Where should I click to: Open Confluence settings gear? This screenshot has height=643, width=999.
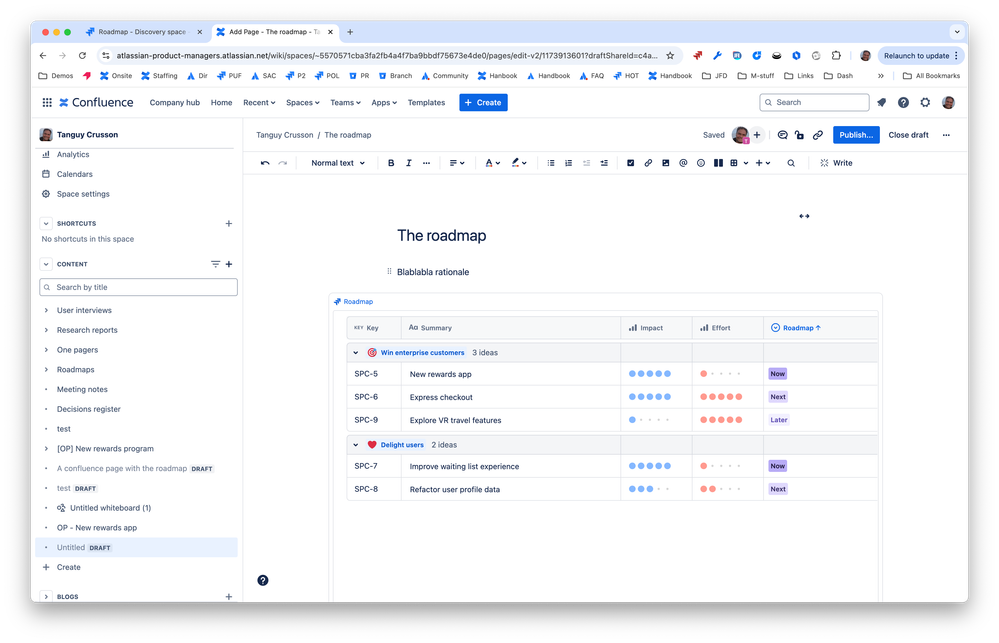pyautogui.click(x=925, y=103)
